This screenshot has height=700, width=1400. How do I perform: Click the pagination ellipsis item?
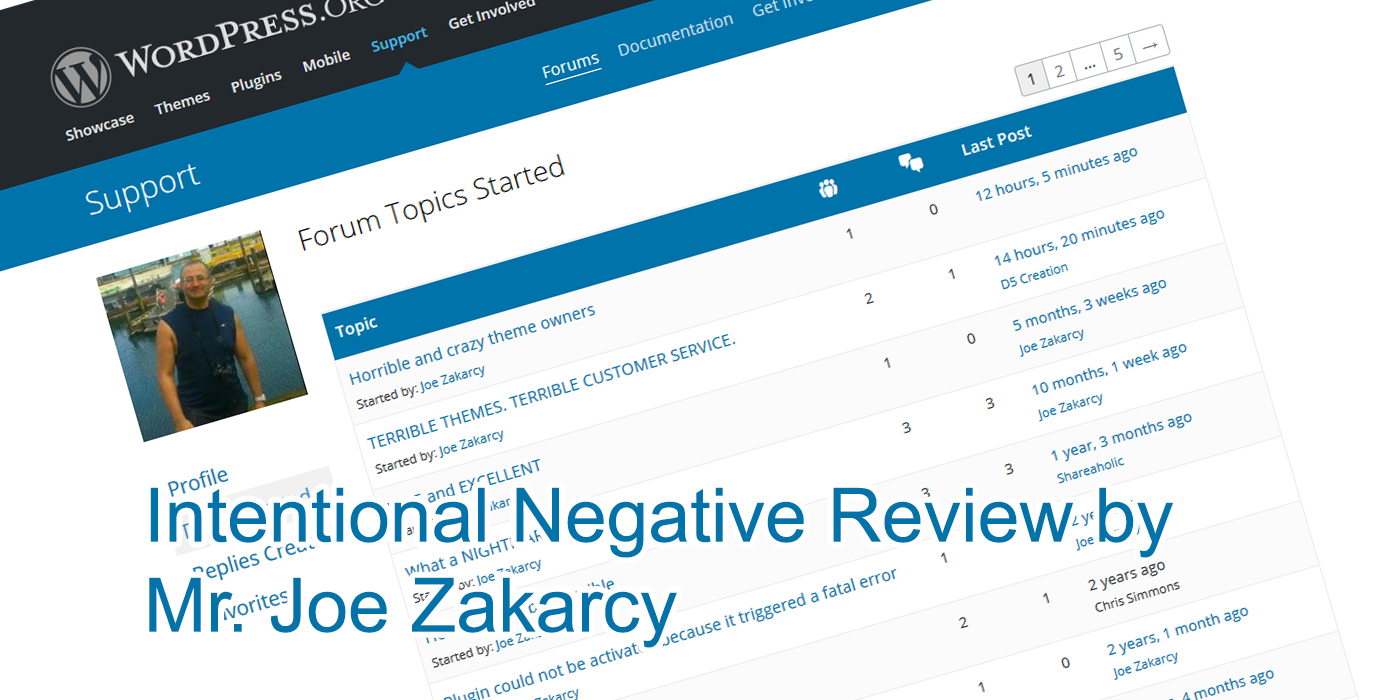1089,62
